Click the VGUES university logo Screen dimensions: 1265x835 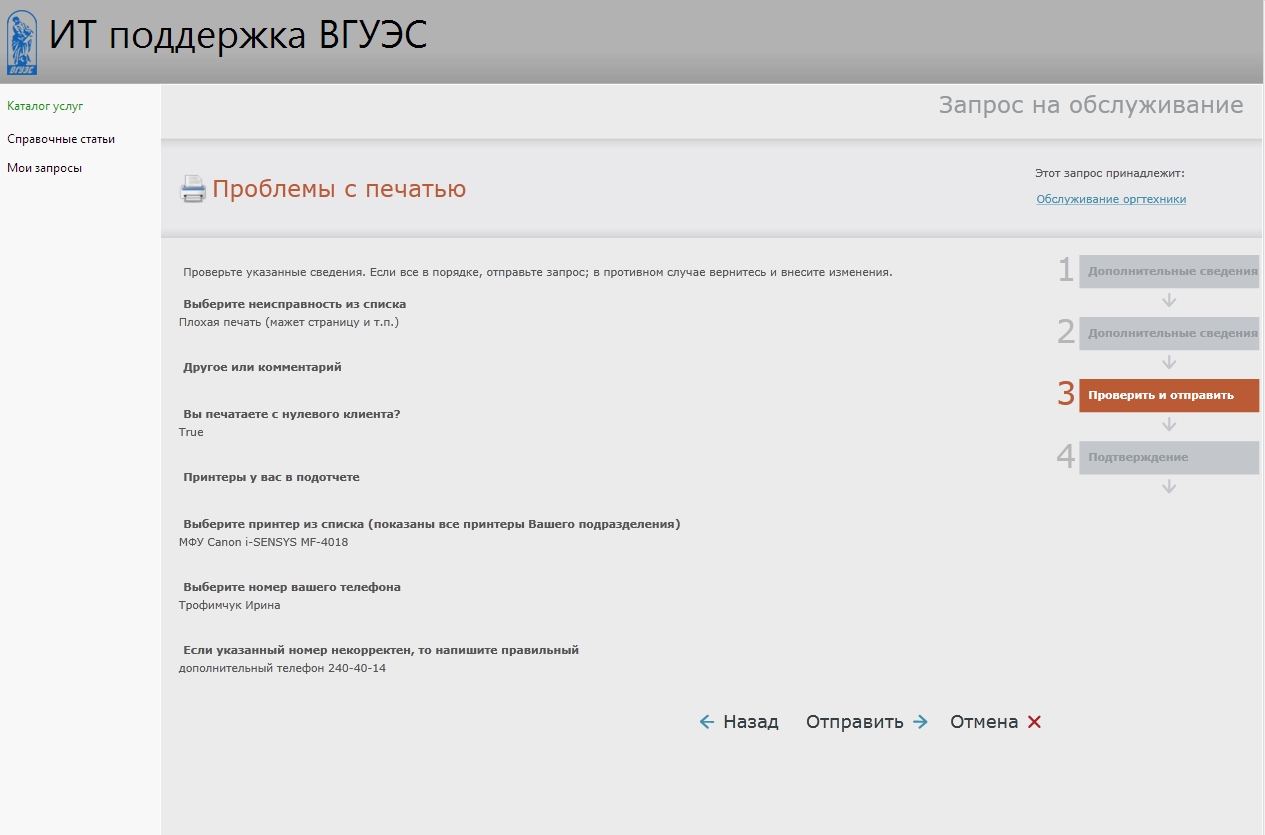tap(22, 43)
